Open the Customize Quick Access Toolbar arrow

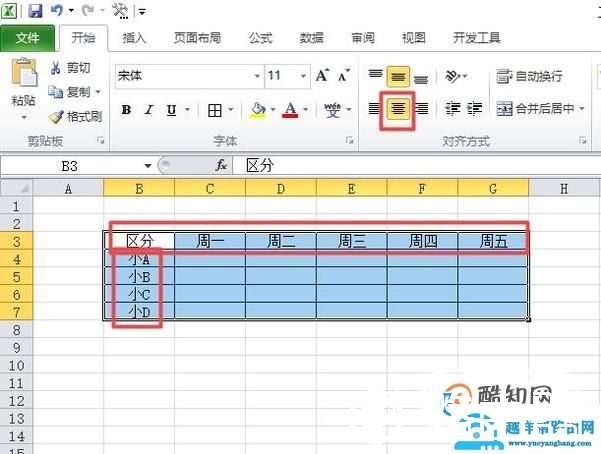point(142,12)
